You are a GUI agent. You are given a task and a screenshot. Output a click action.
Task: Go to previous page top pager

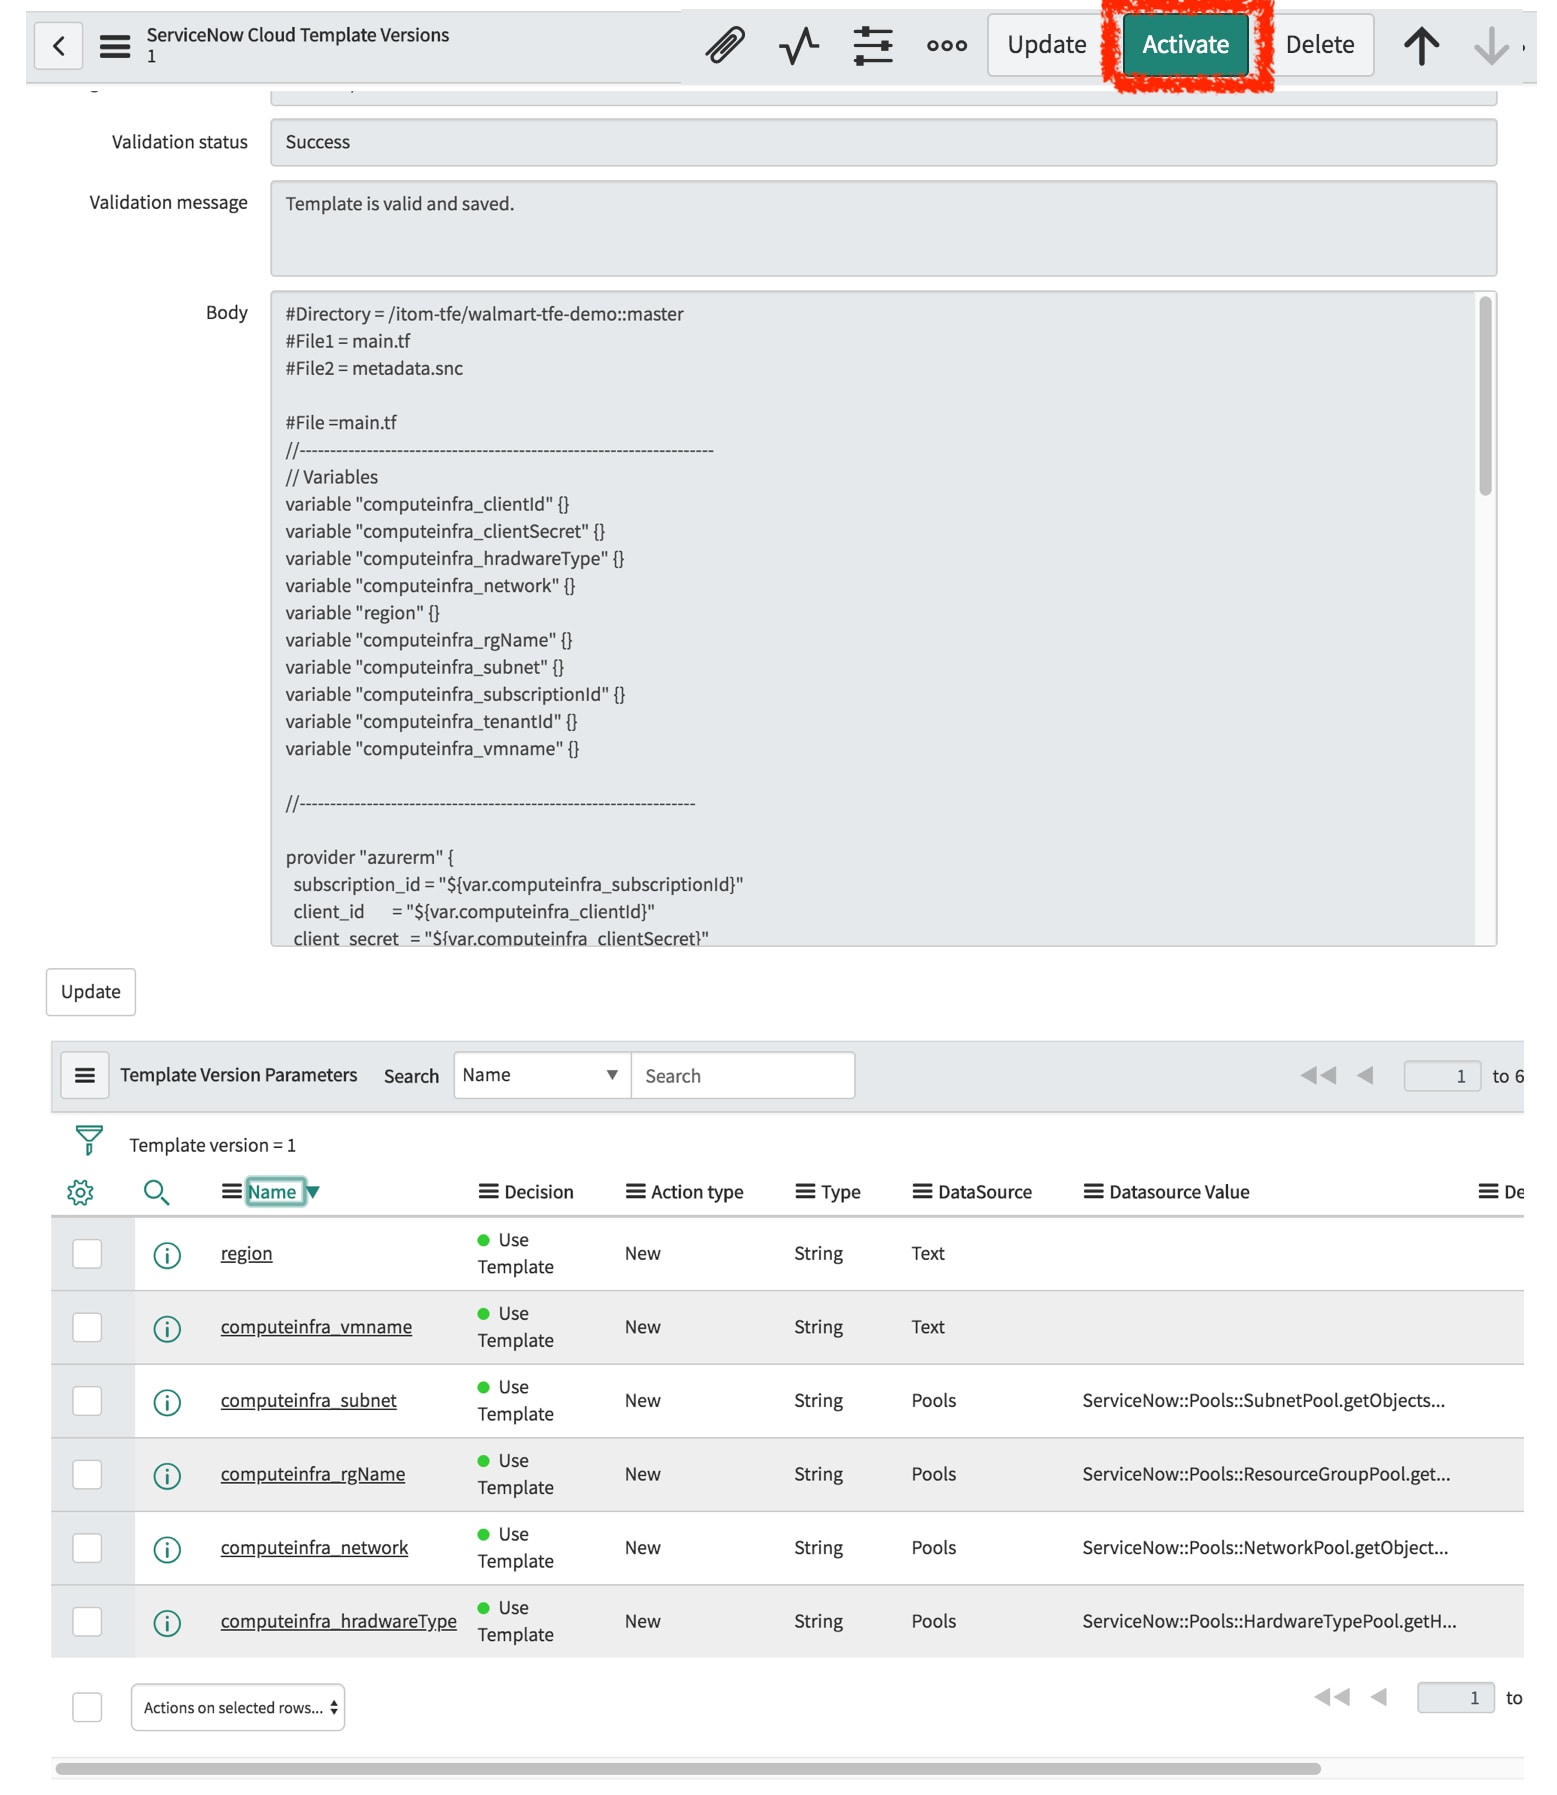pos(1365,1075)
